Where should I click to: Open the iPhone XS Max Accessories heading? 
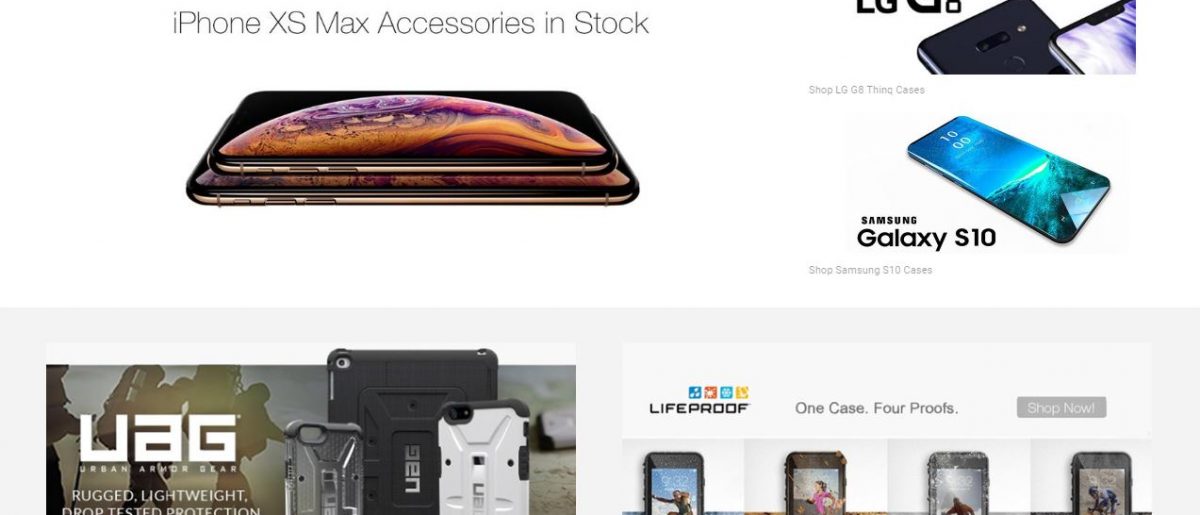click(x=411, y=22)
